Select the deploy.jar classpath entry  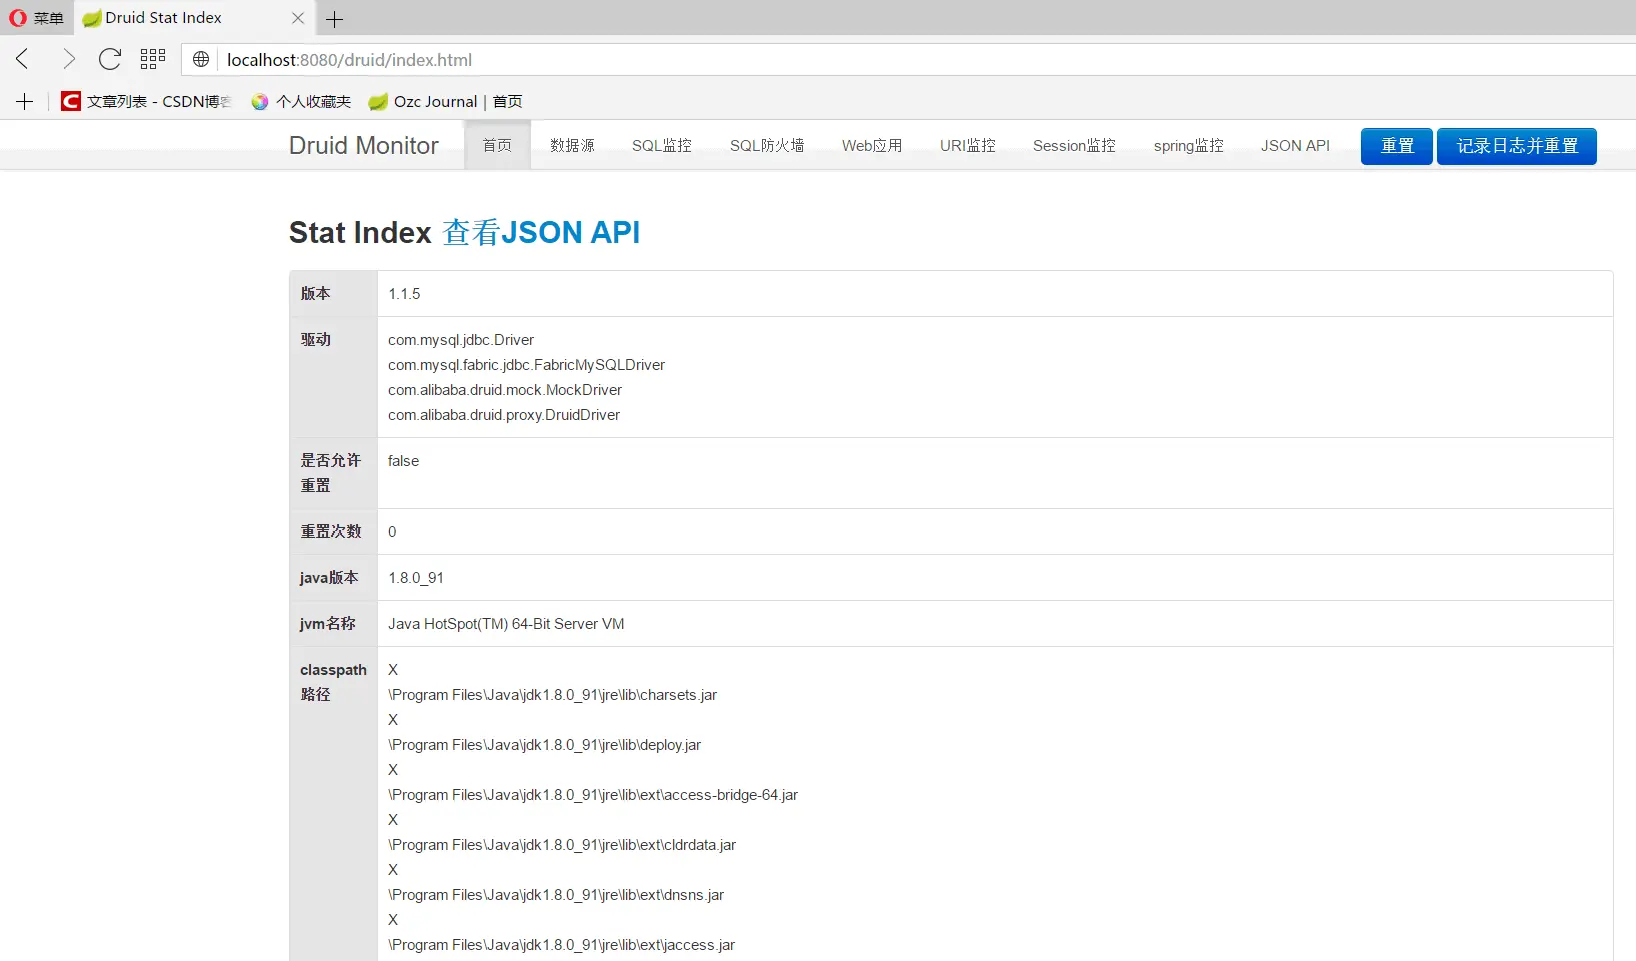click(x=545, y=745)
